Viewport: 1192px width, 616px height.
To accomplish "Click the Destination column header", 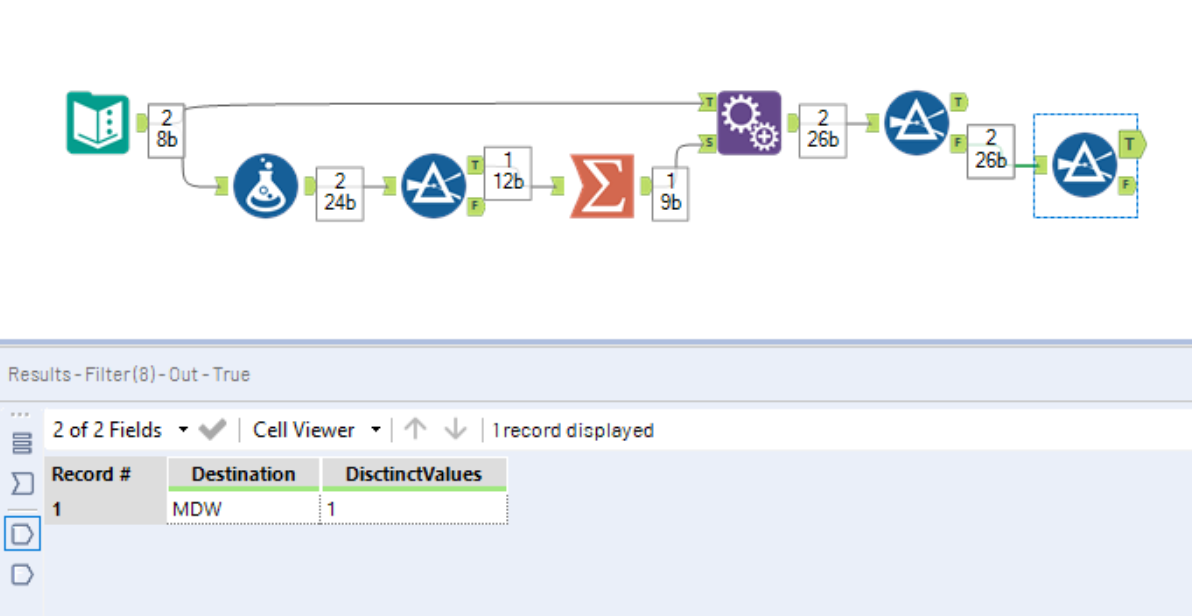I will click(x=243, y=474).
